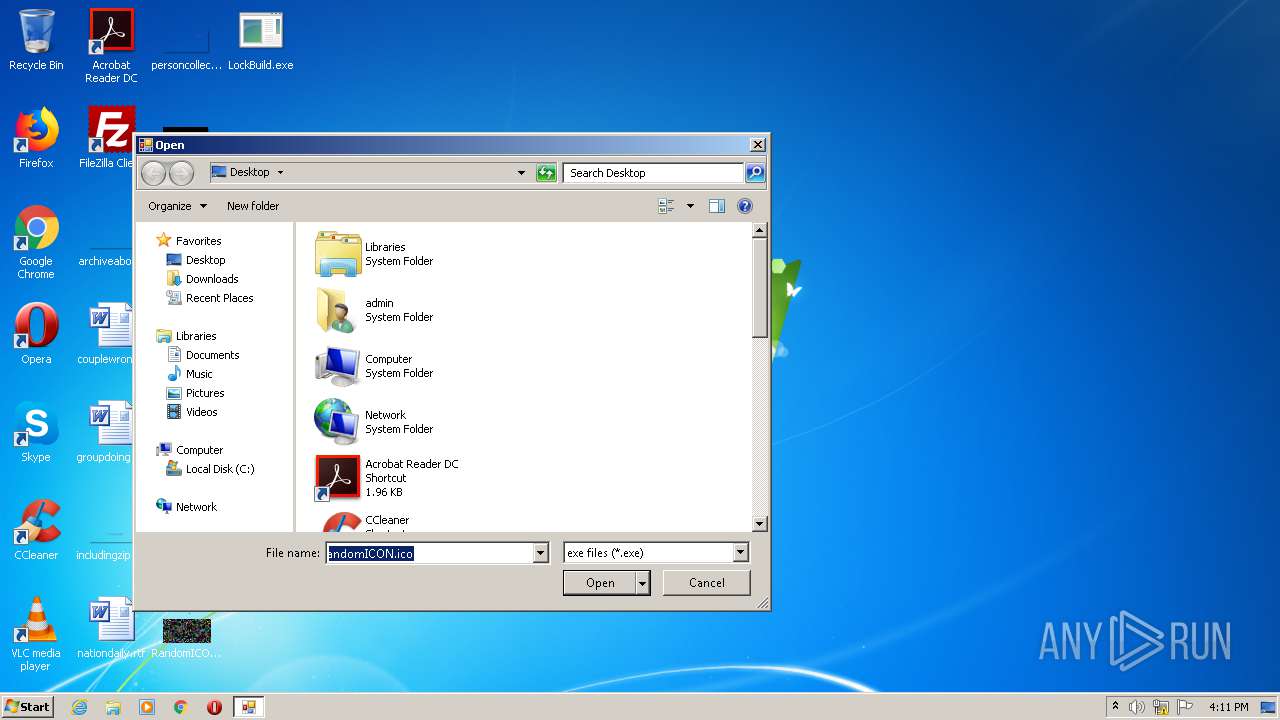Select Google Chrome desktop shortcut
Screen dimensions: 1280x720
(36, 242)
